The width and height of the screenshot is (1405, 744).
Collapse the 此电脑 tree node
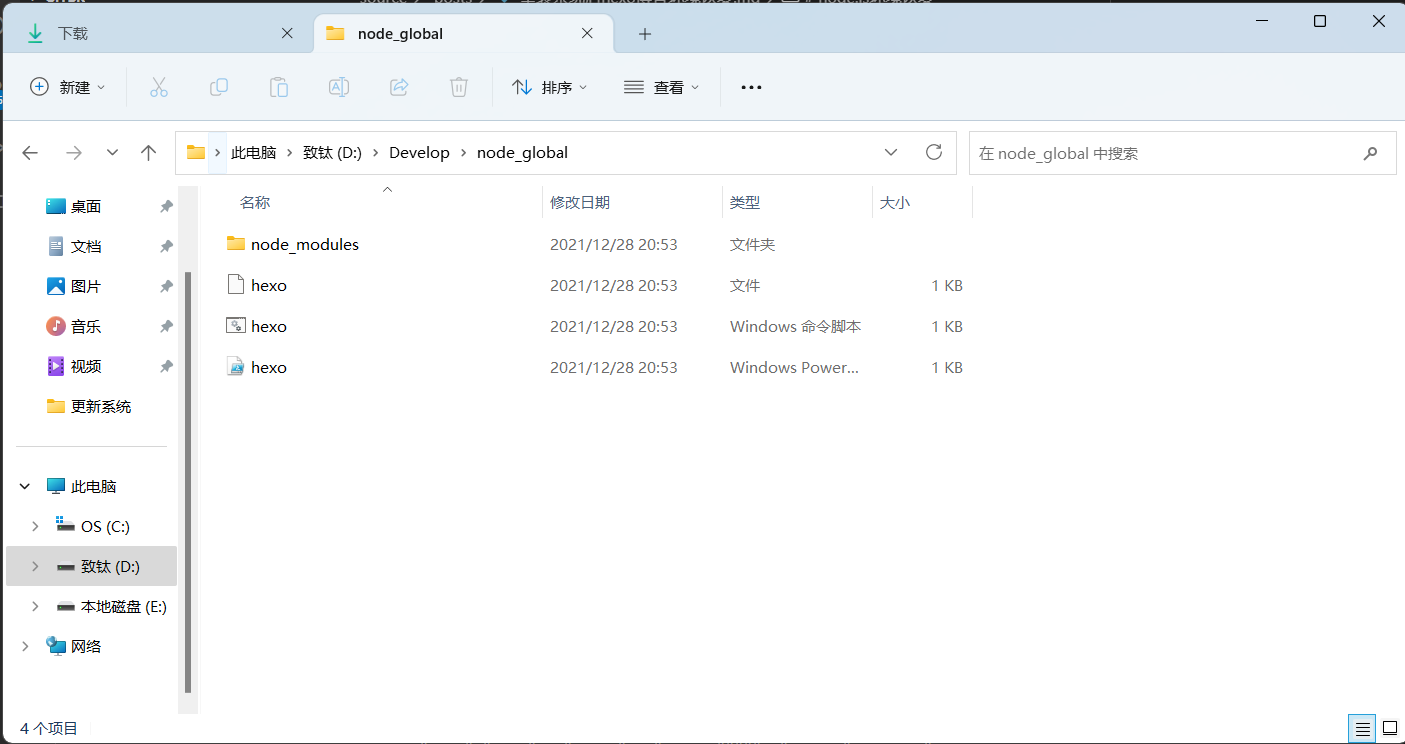tap(25, 486)
